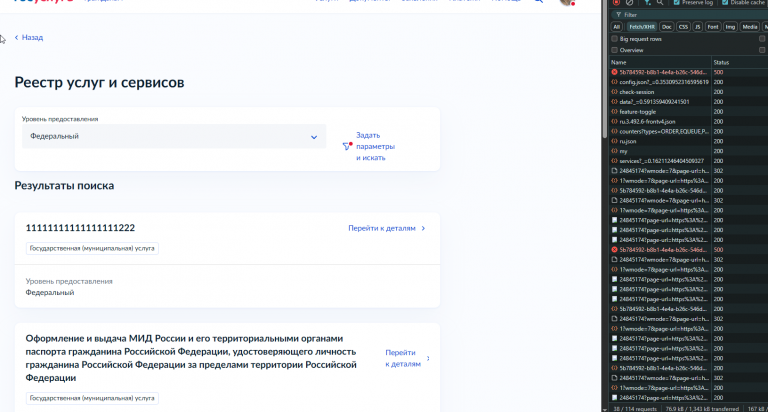
Task: Click the XHR icon beside the my request
Action: point(614,151)
